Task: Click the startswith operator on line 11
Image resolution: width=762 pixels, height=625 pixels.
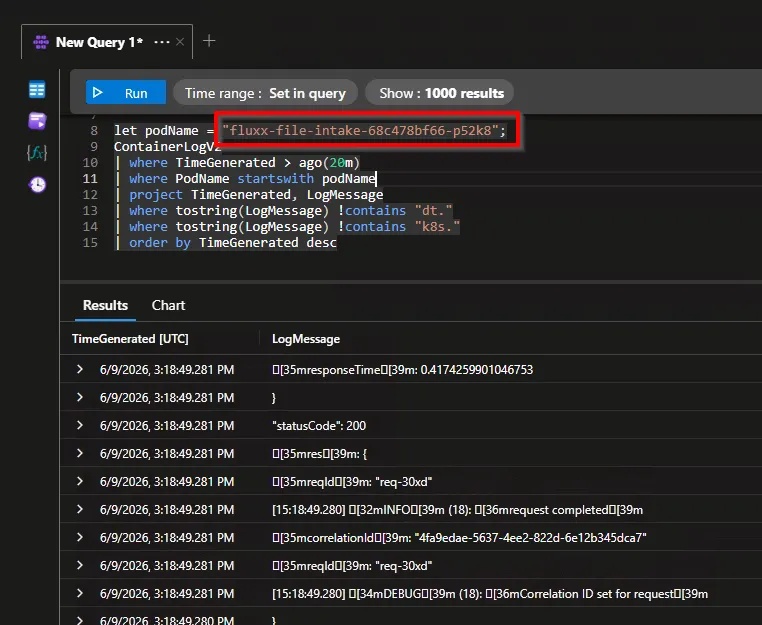Action: pyautogui.click(x=276, y=178)
